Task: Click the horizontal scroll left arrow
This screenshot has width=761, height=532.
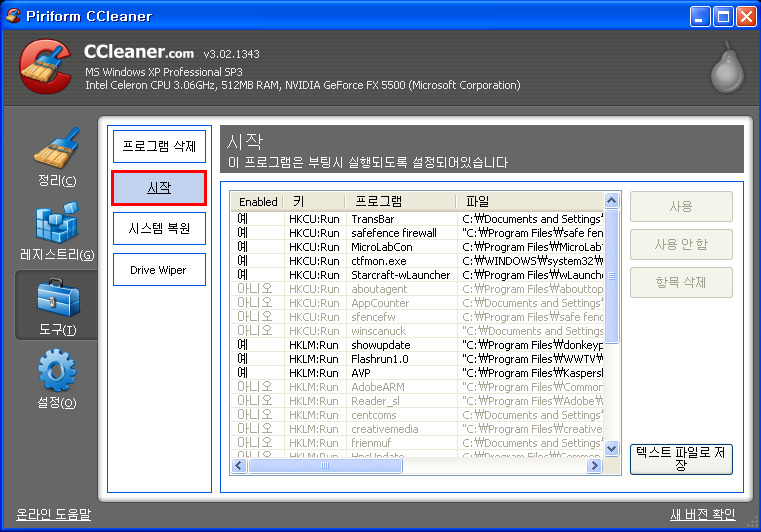Action: pyautogui.click(x=239, y=466)
